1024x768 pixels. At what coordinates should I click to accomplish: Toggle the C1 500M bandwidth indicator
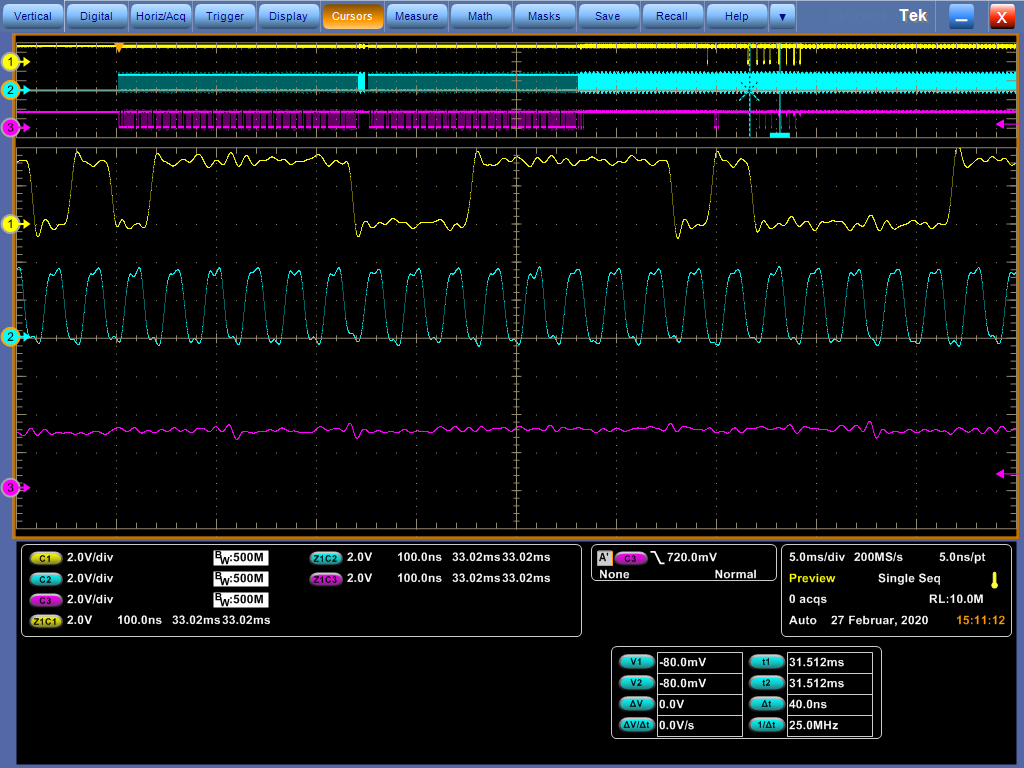click(240, 558)
